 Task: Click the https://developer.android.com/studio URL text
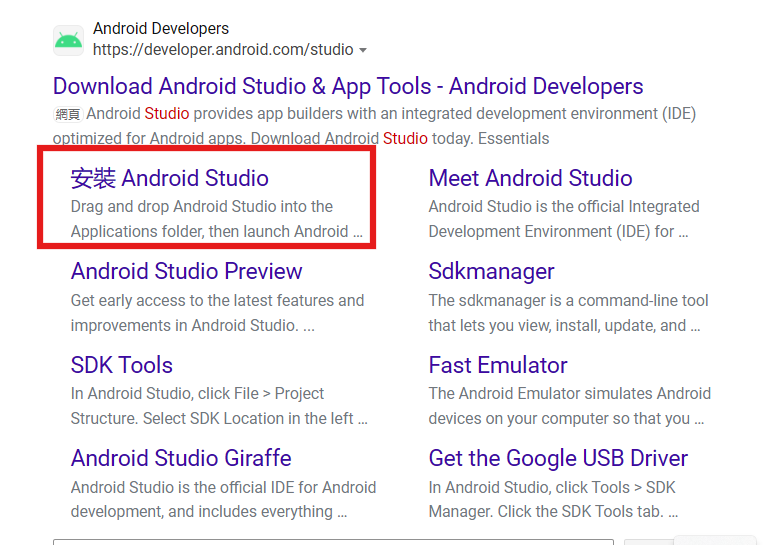[223, 50]
